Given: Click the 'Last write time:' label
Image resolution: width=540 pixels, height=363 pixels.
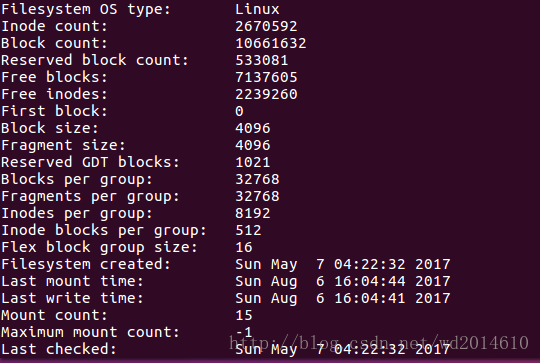Looking at the screenshot, I should pyautogui.click(x=72, y=298).
